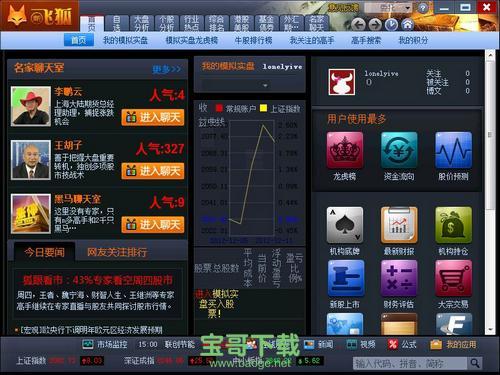Image resolution: width=500 pixels, height=375 pixels.
Task: Open 我的模拟实盘 submenu item
Action: point(125,40)
